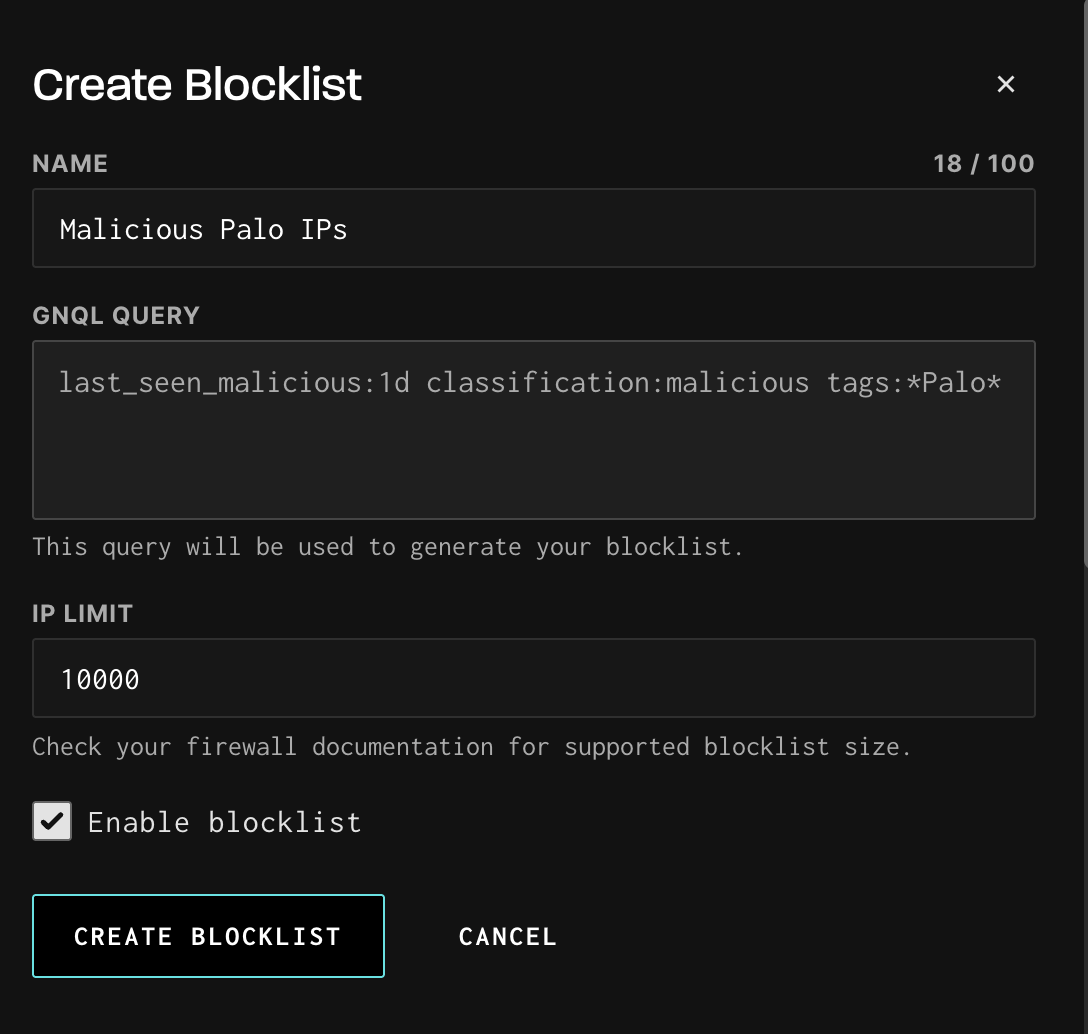Image resolution: width=1088 pixels, height=1034 pixels.
Task: Focus the IP Limit field showing 10000
Action: coord(533,679)
